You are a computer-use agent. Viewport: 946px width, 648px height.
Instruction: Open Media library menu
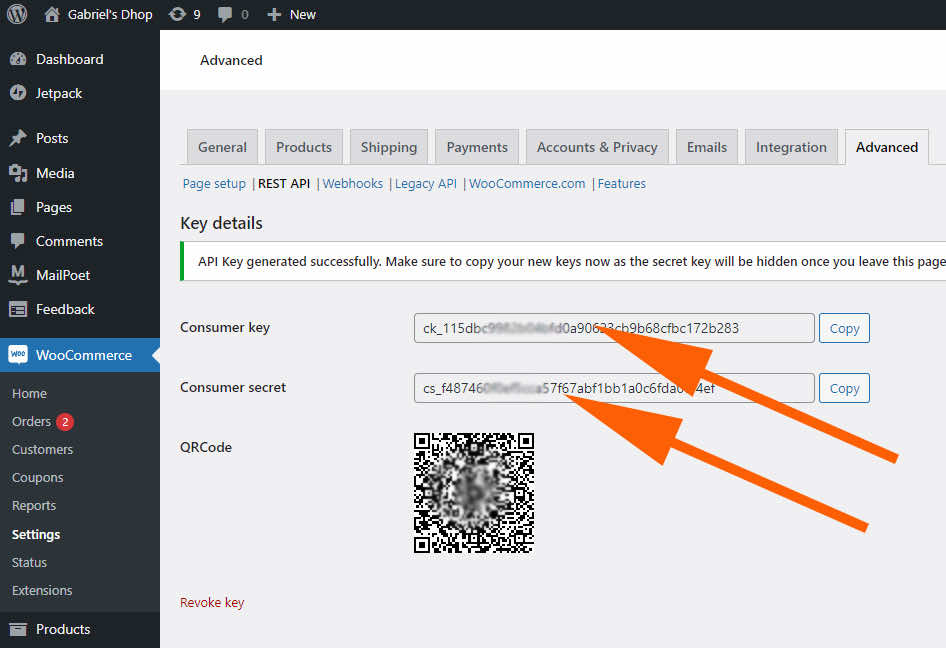55,173
